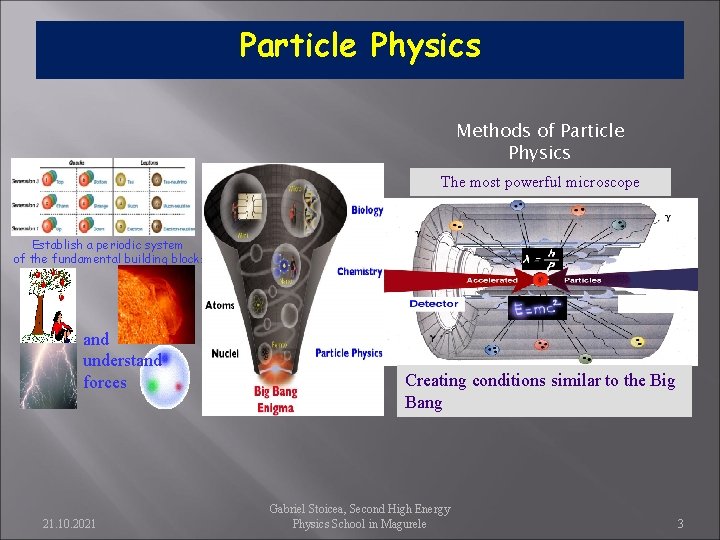
Task: Click 'Establish a periodic system' caption
Action: pyautogui.click(x=107, y=245)
